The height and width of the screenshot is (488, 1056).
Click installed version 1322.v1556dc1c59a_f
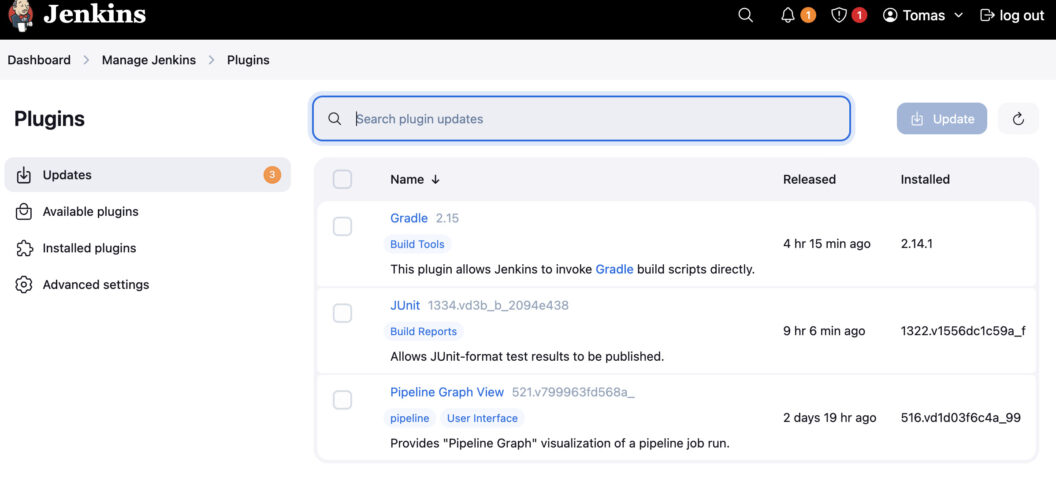coord(963,331)
